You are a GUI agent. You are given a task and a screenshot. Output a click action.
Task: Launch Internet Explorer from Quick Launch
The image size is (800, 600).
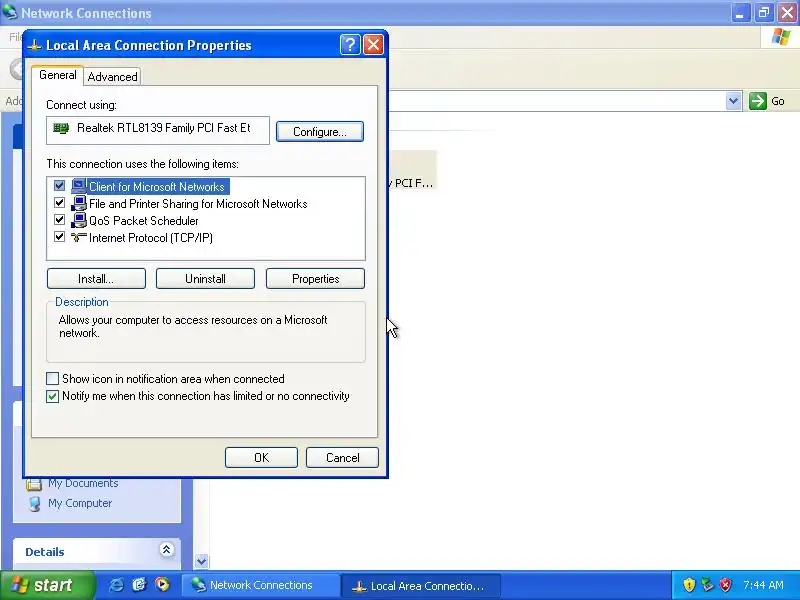[x=116, y=585]
